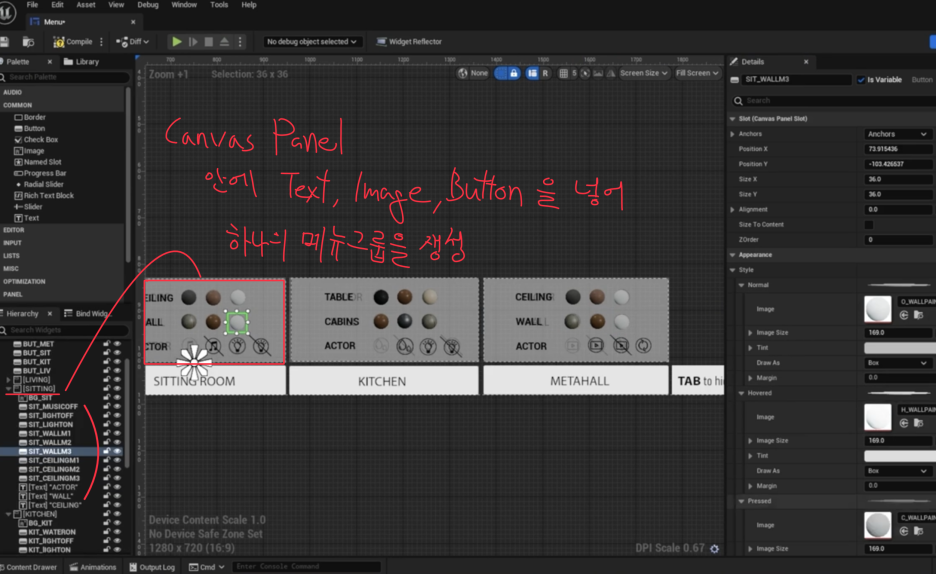Switch to the Library tab

coord(82,61)
